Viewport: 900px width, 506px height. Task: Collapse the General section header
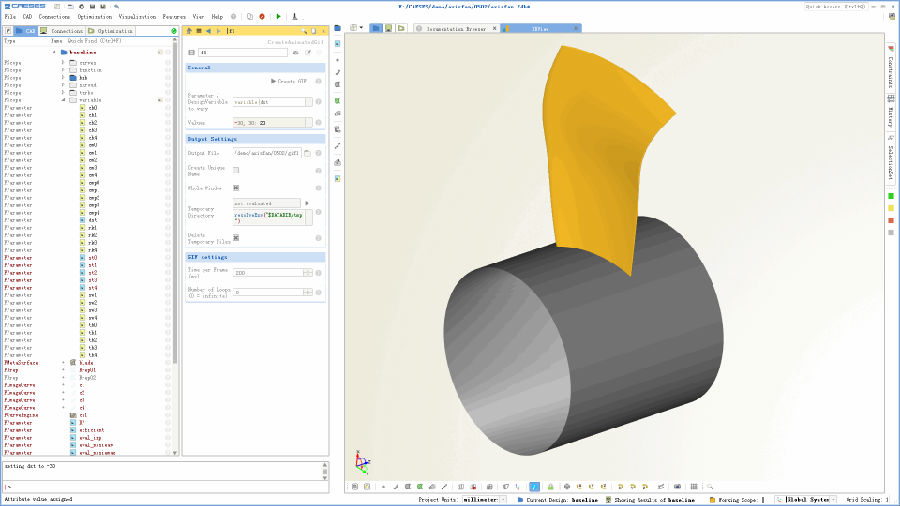click(255, 68)
